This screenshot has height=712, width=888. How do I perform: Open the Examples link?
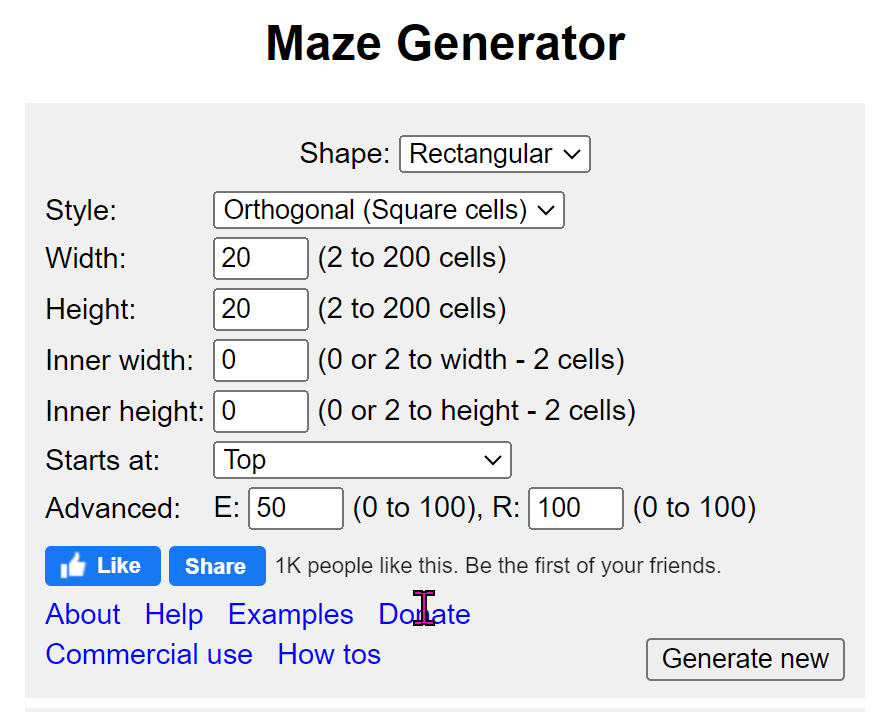291,614
